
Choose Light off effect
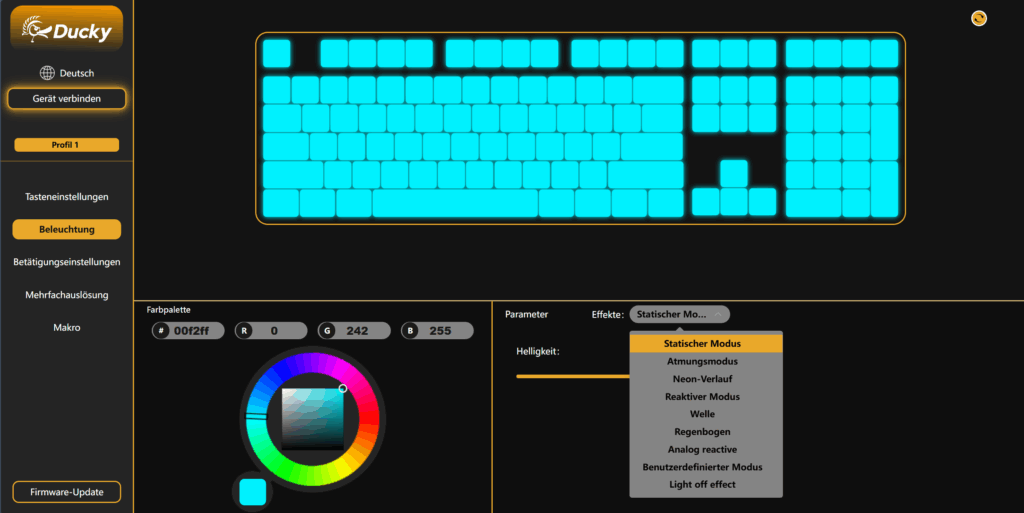pyautogui.click(x=705, y=484)
